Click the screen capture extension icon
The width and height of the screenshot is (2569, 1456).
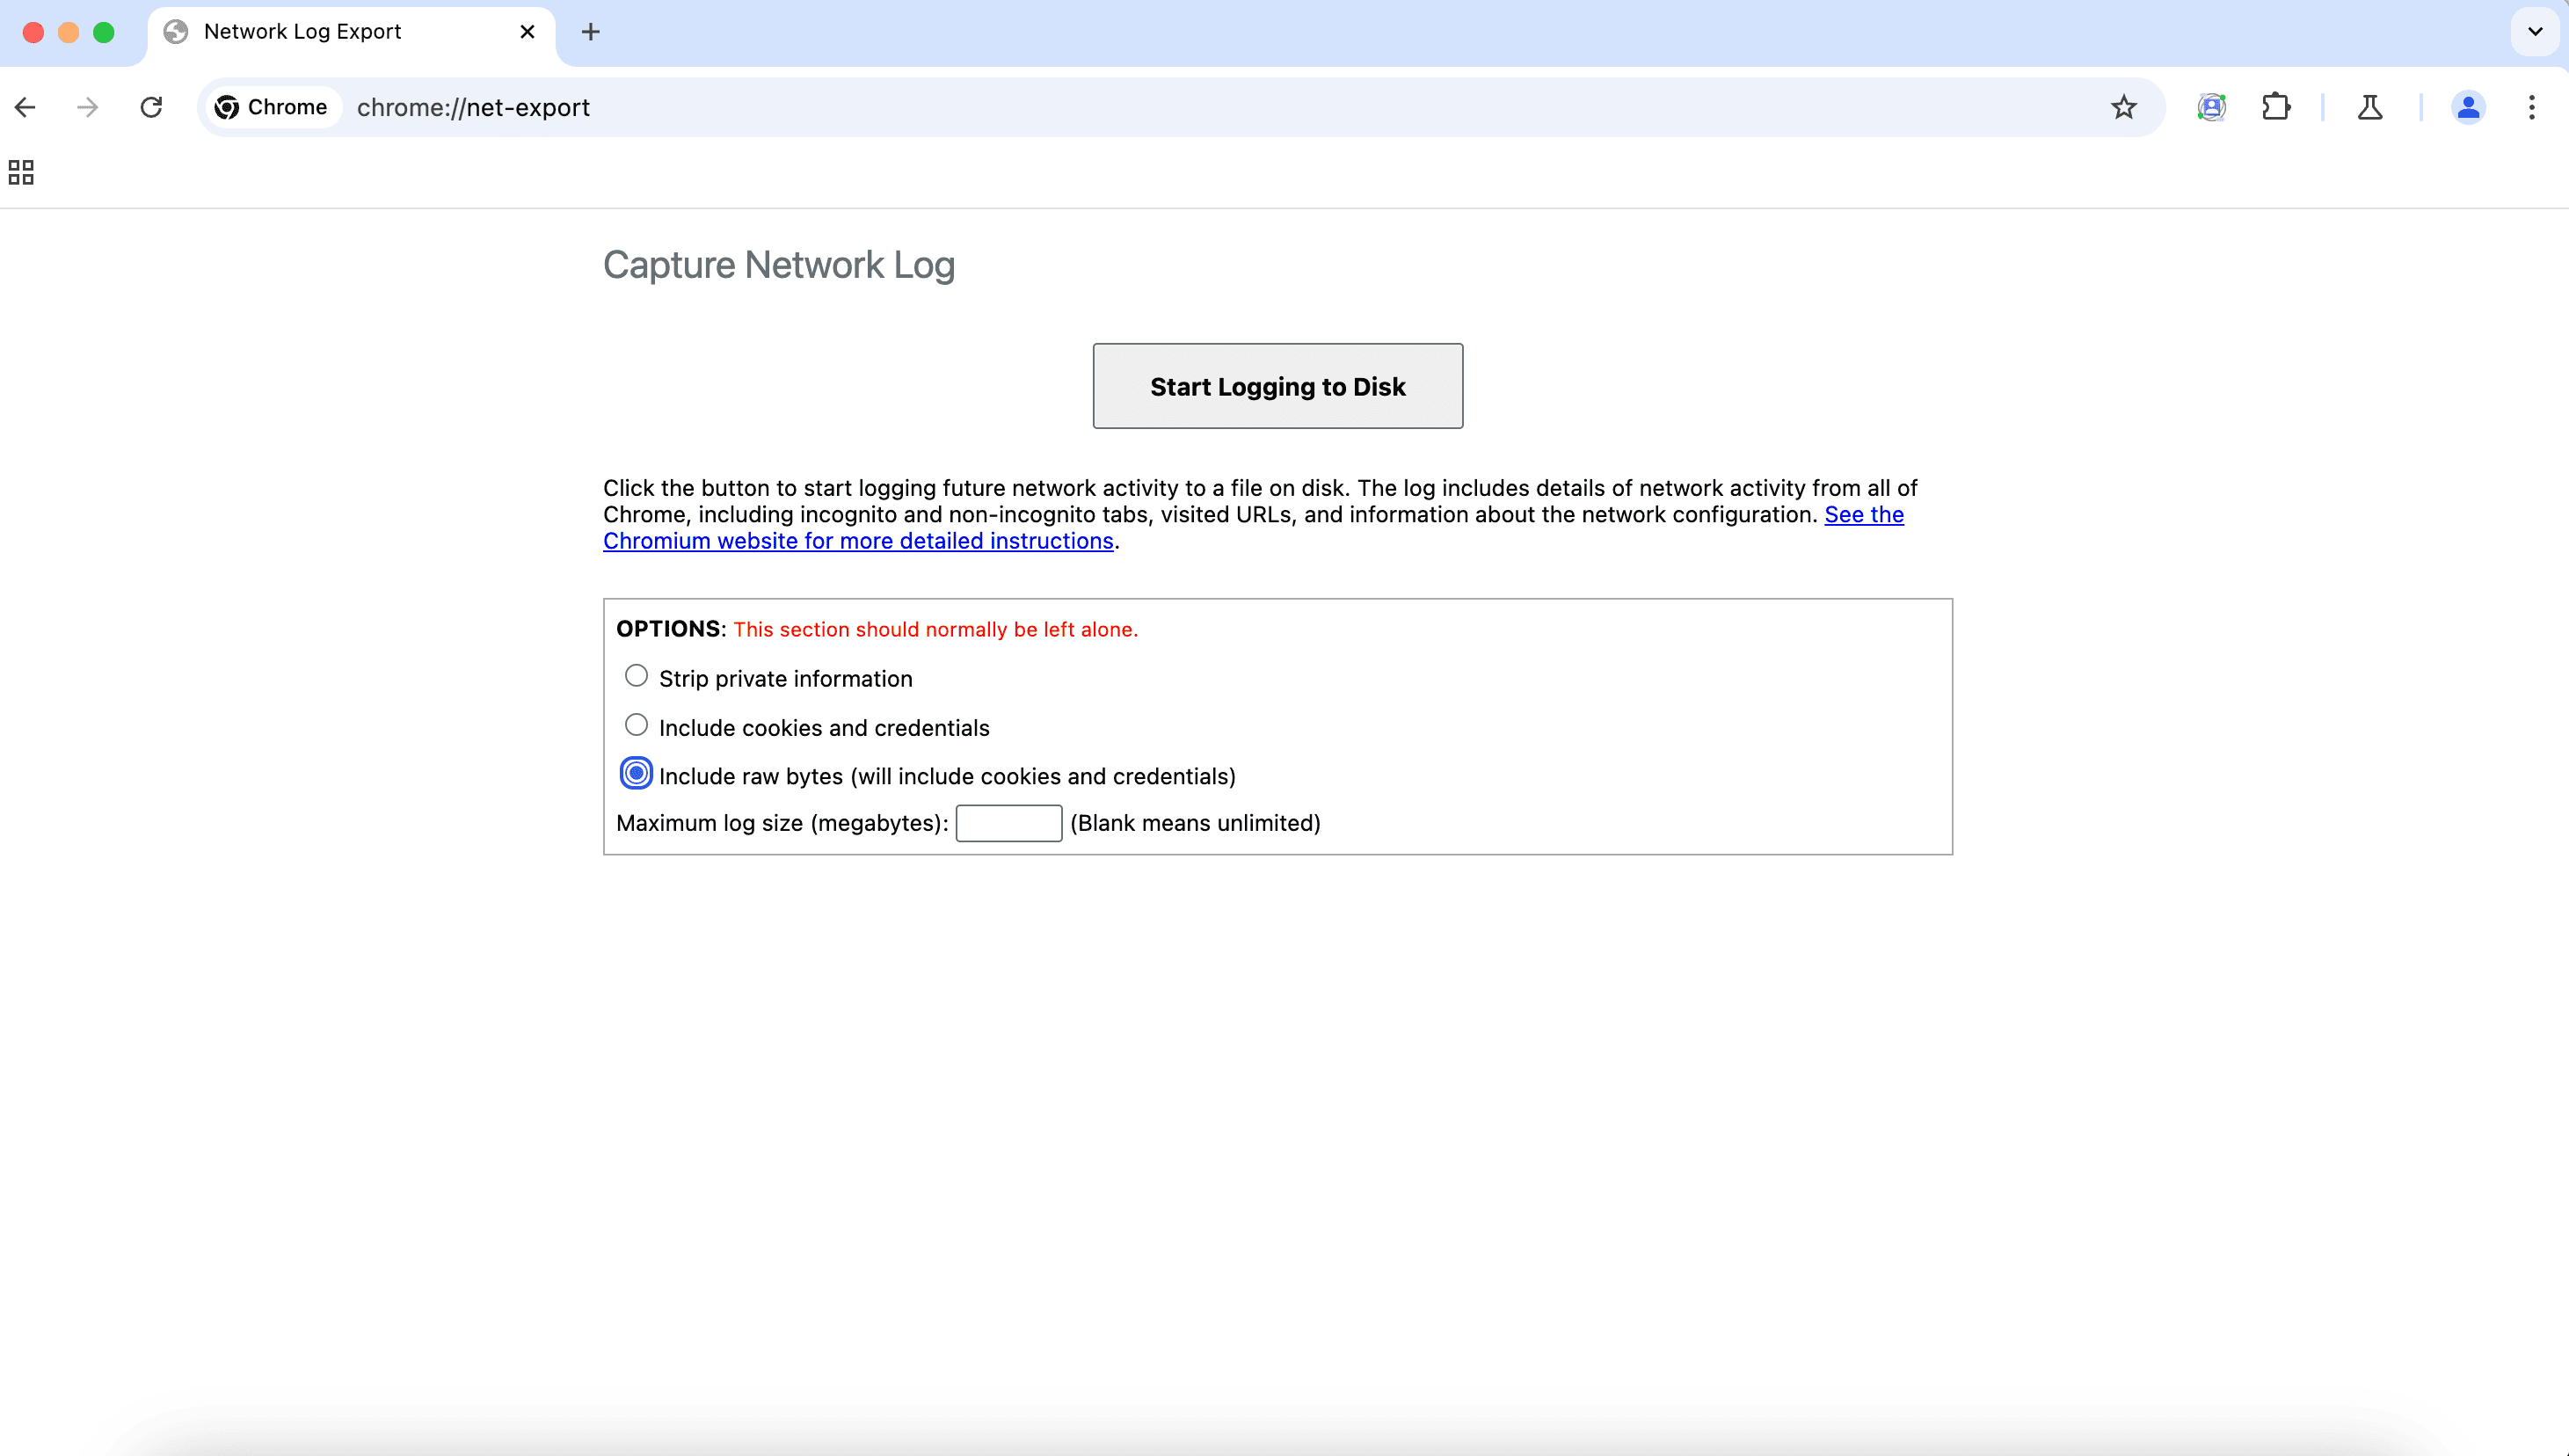2211,106
